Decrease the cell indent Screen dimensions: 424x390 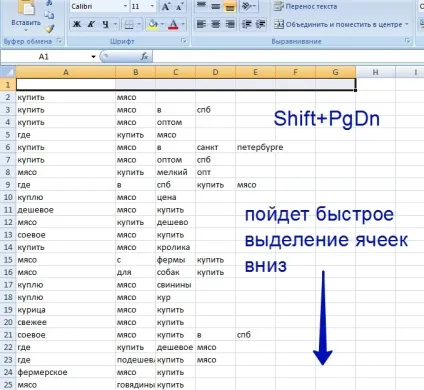[x=247, y=24]
